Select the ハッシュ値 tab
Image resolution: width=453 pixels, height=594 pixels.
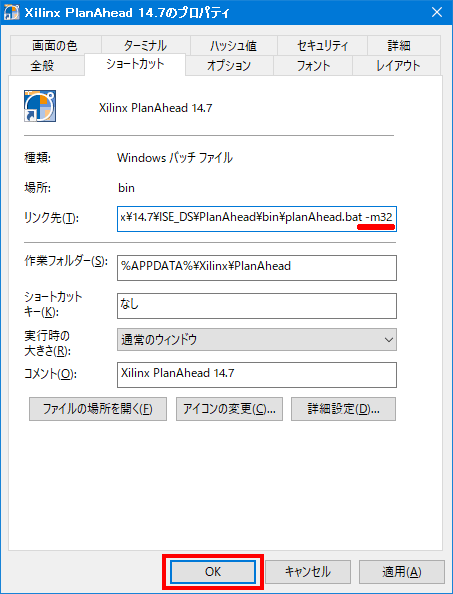tap(234, 46)
